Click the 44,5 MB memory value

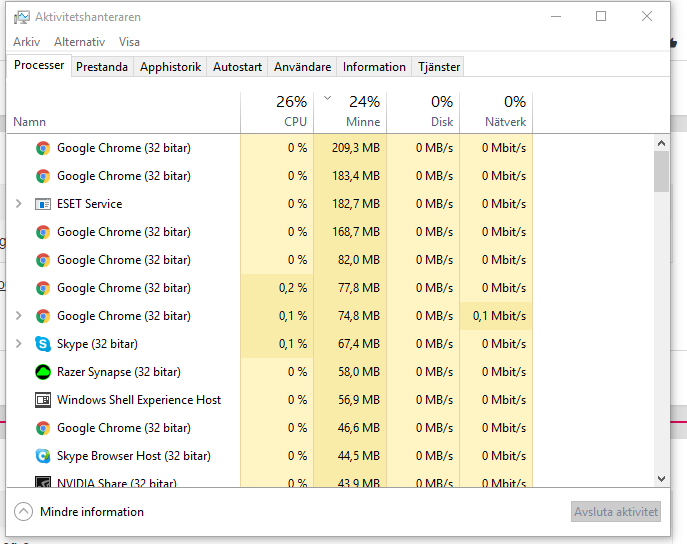pos(359,456)
